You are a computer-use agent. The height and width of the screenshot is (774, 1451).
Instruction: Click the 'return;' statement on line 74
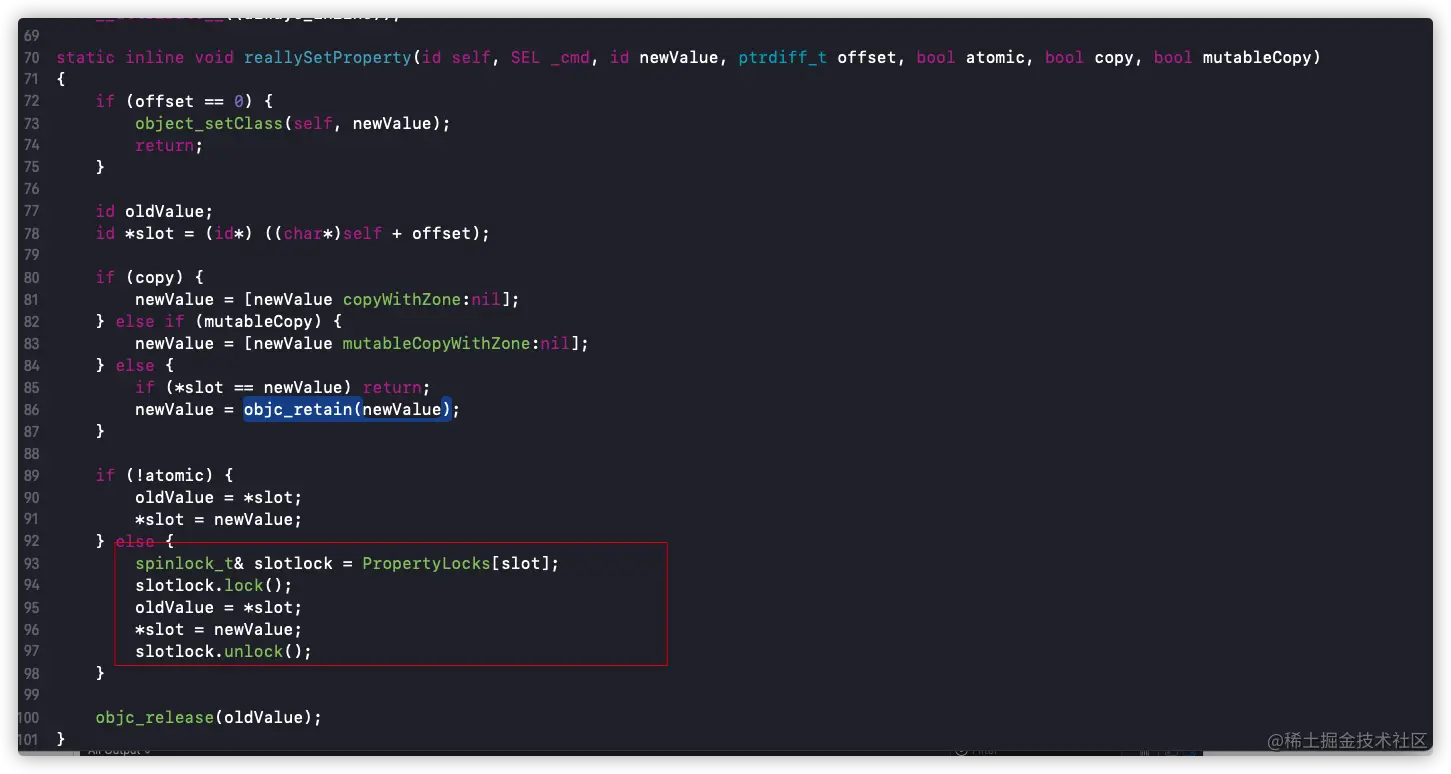coord(170,145)
